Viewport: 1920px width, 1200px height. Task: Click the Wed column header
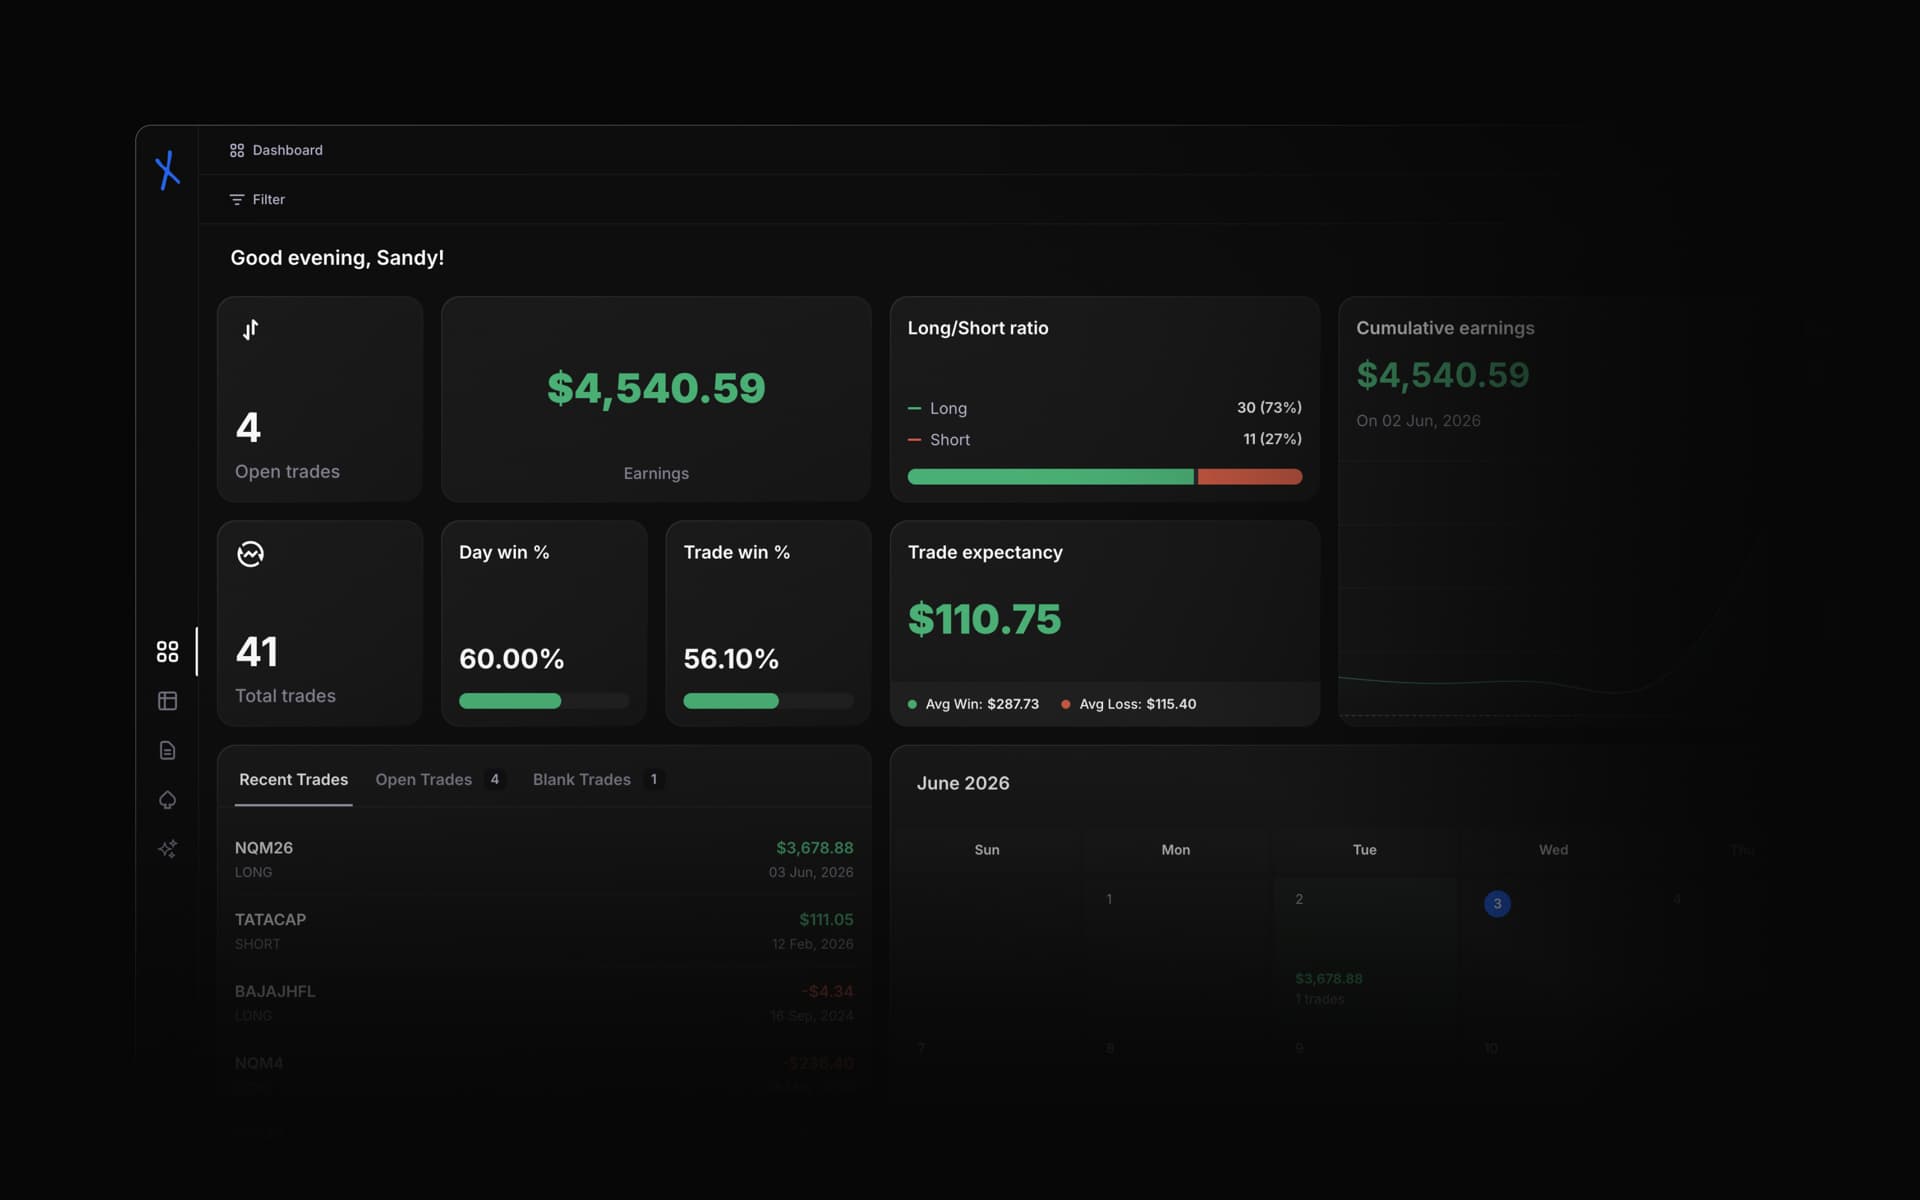1553,850
